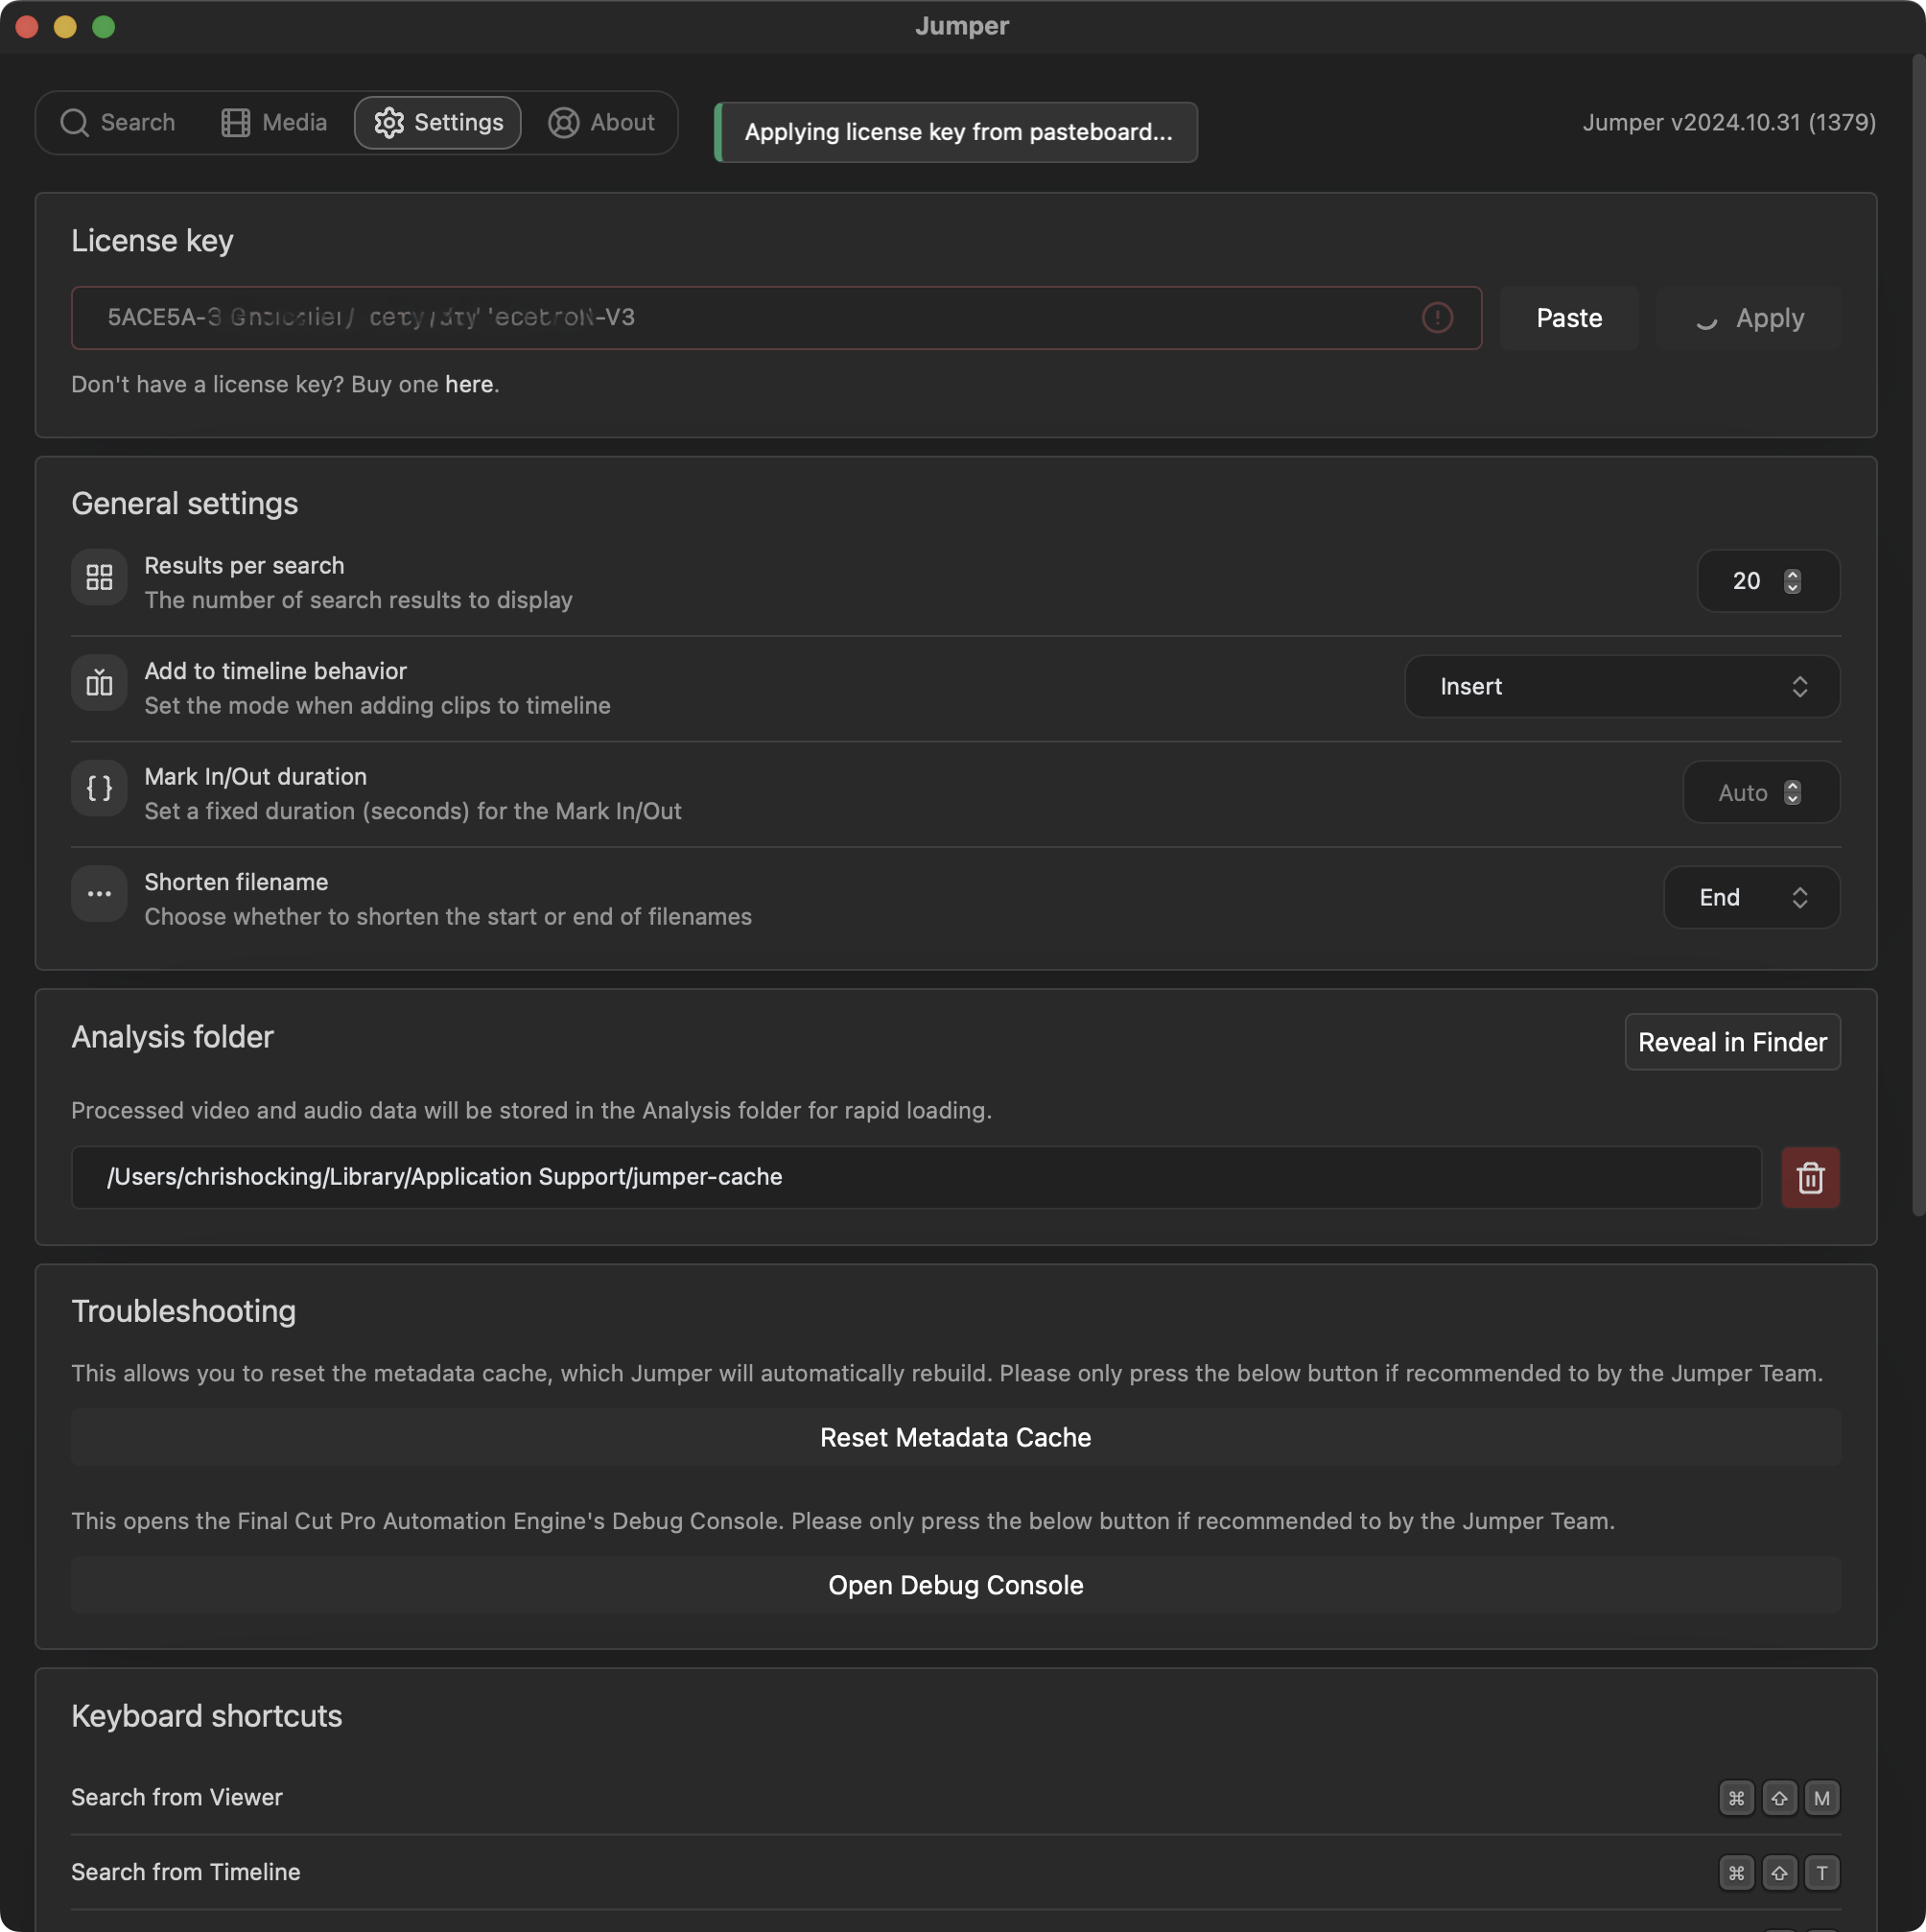This screenshot has height=1932, width=1926.
Task: Adjust the Results per search stepper arrows
Action: point(1792,581)
